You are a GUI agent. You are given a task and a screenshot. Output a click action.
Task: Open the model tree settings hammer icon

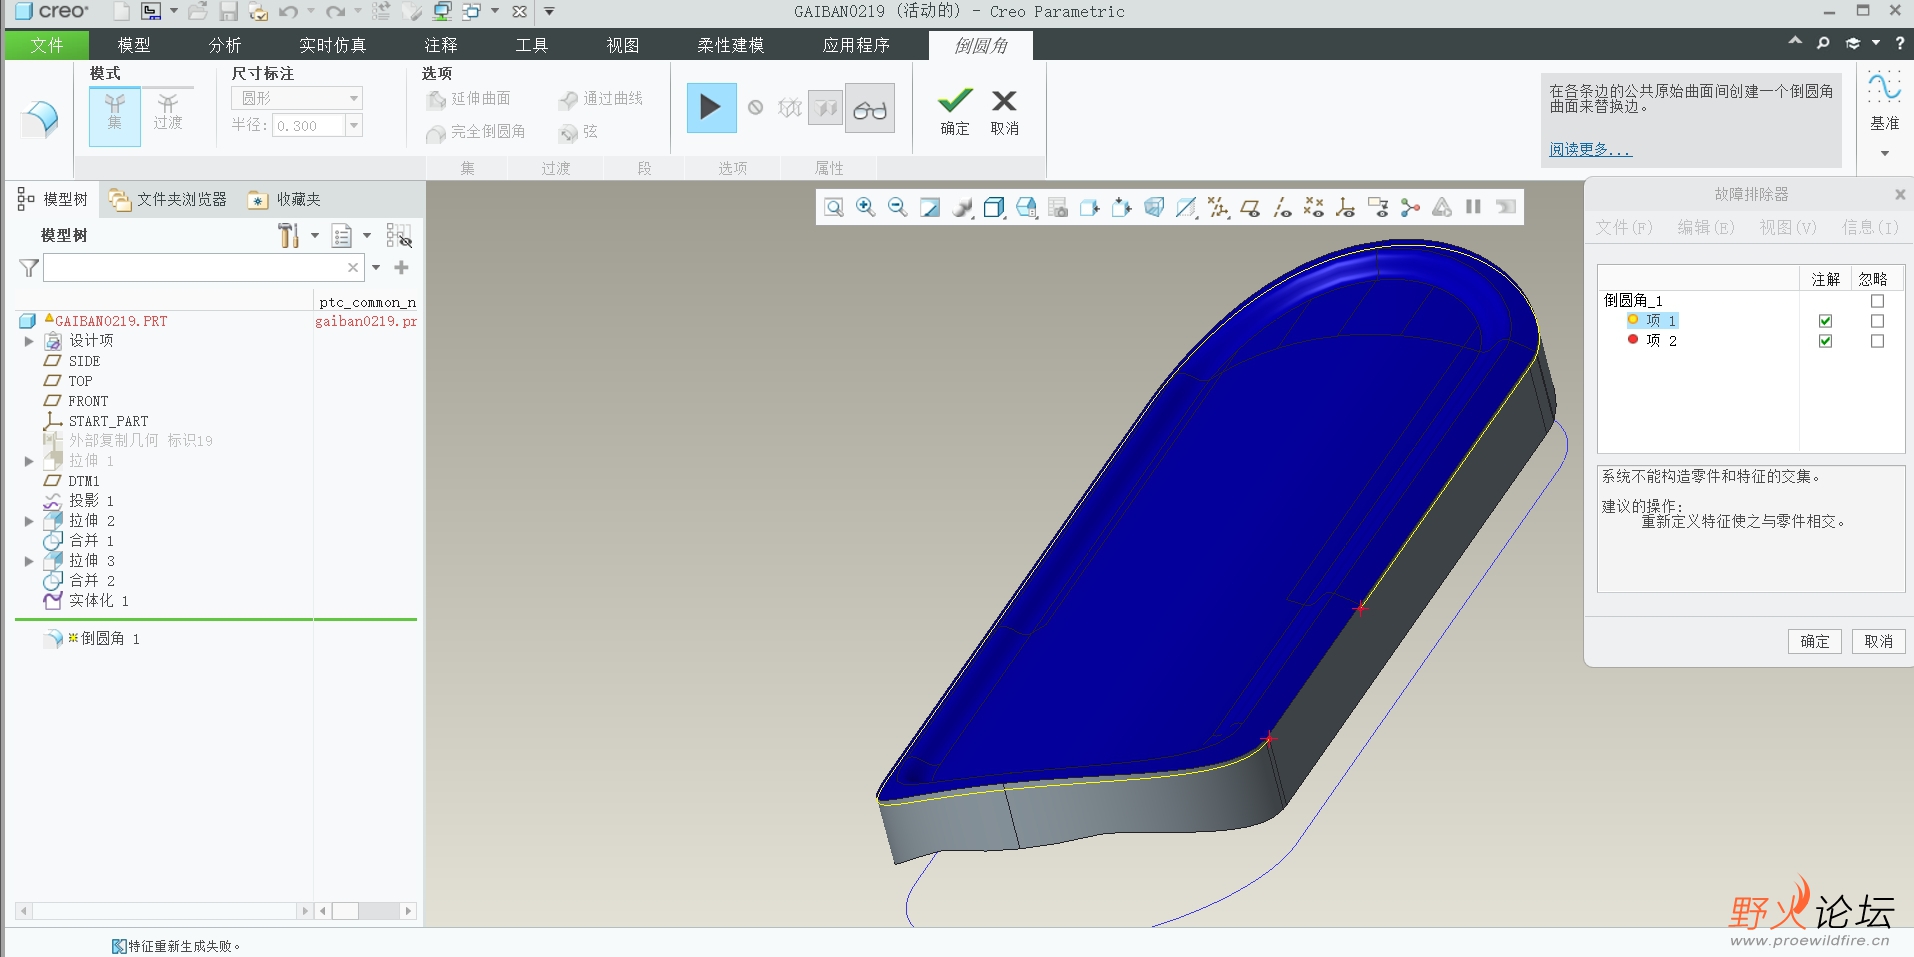click(x=288, y=235)
